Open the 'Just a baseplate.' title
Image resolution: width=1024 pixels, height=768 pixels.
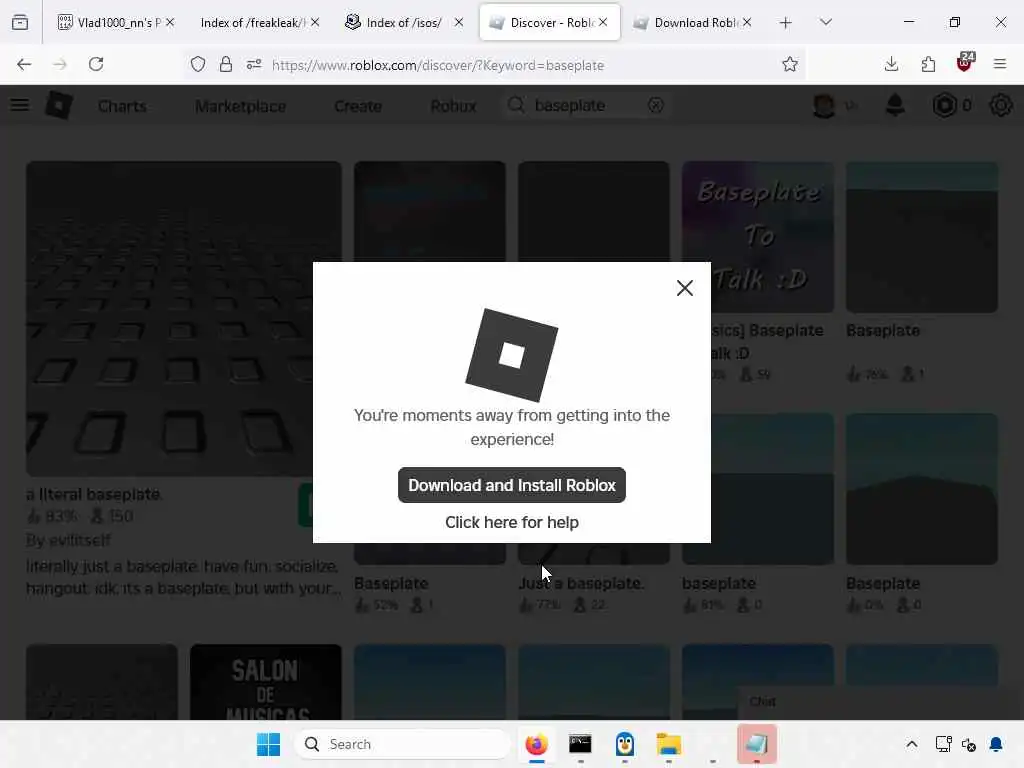(x=581, y=583)
